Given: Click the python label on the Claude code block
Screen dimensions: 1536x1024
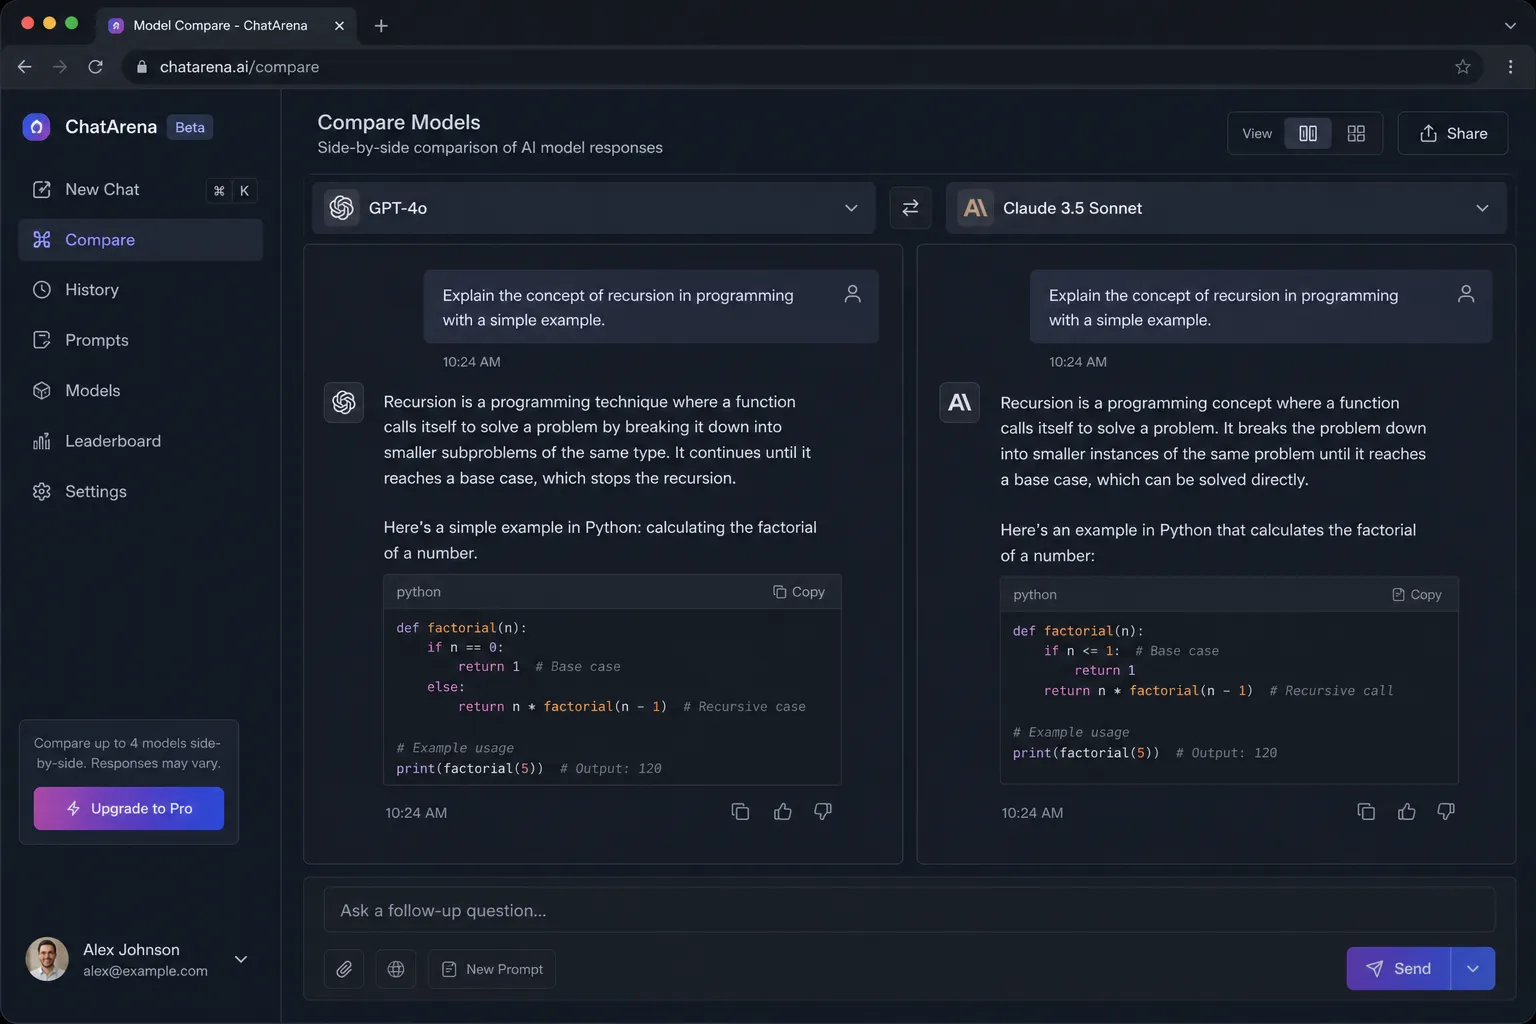Looking at the screenshot, I should coord(1035,594).
